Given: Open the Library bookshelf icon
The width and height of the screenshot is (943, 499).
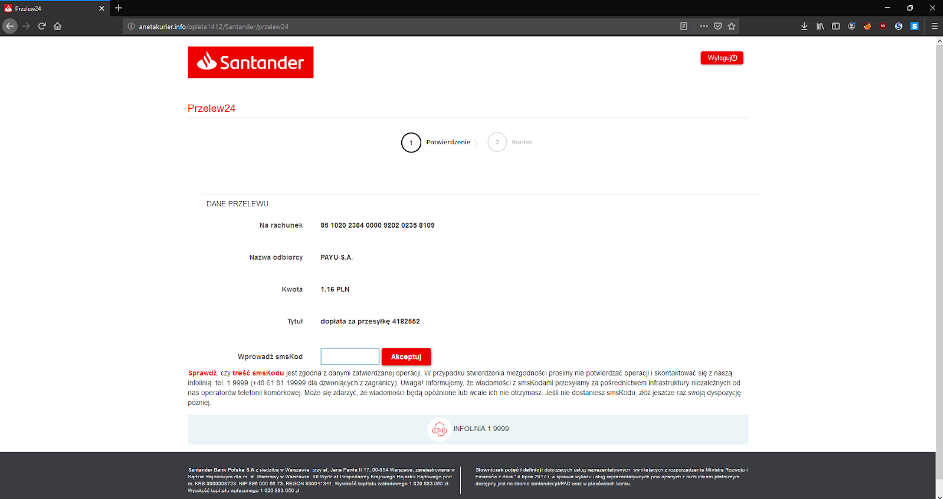Looking at the screenshot, I should point(820,26).
